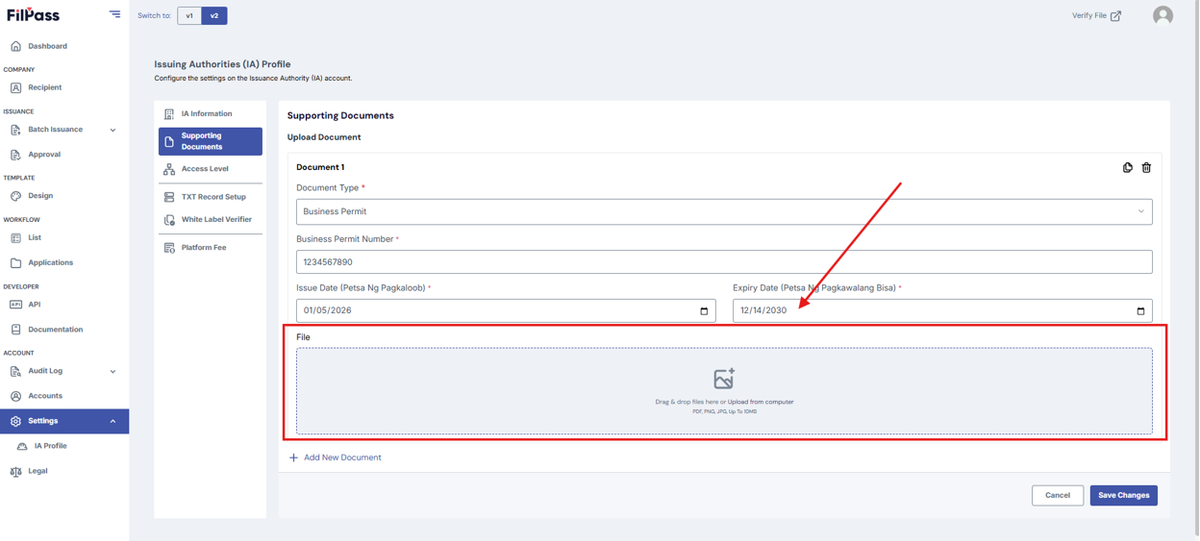Delete Document 1 with trash icon
This screenshot has height=541, width=1200.
coord(1147,167)
